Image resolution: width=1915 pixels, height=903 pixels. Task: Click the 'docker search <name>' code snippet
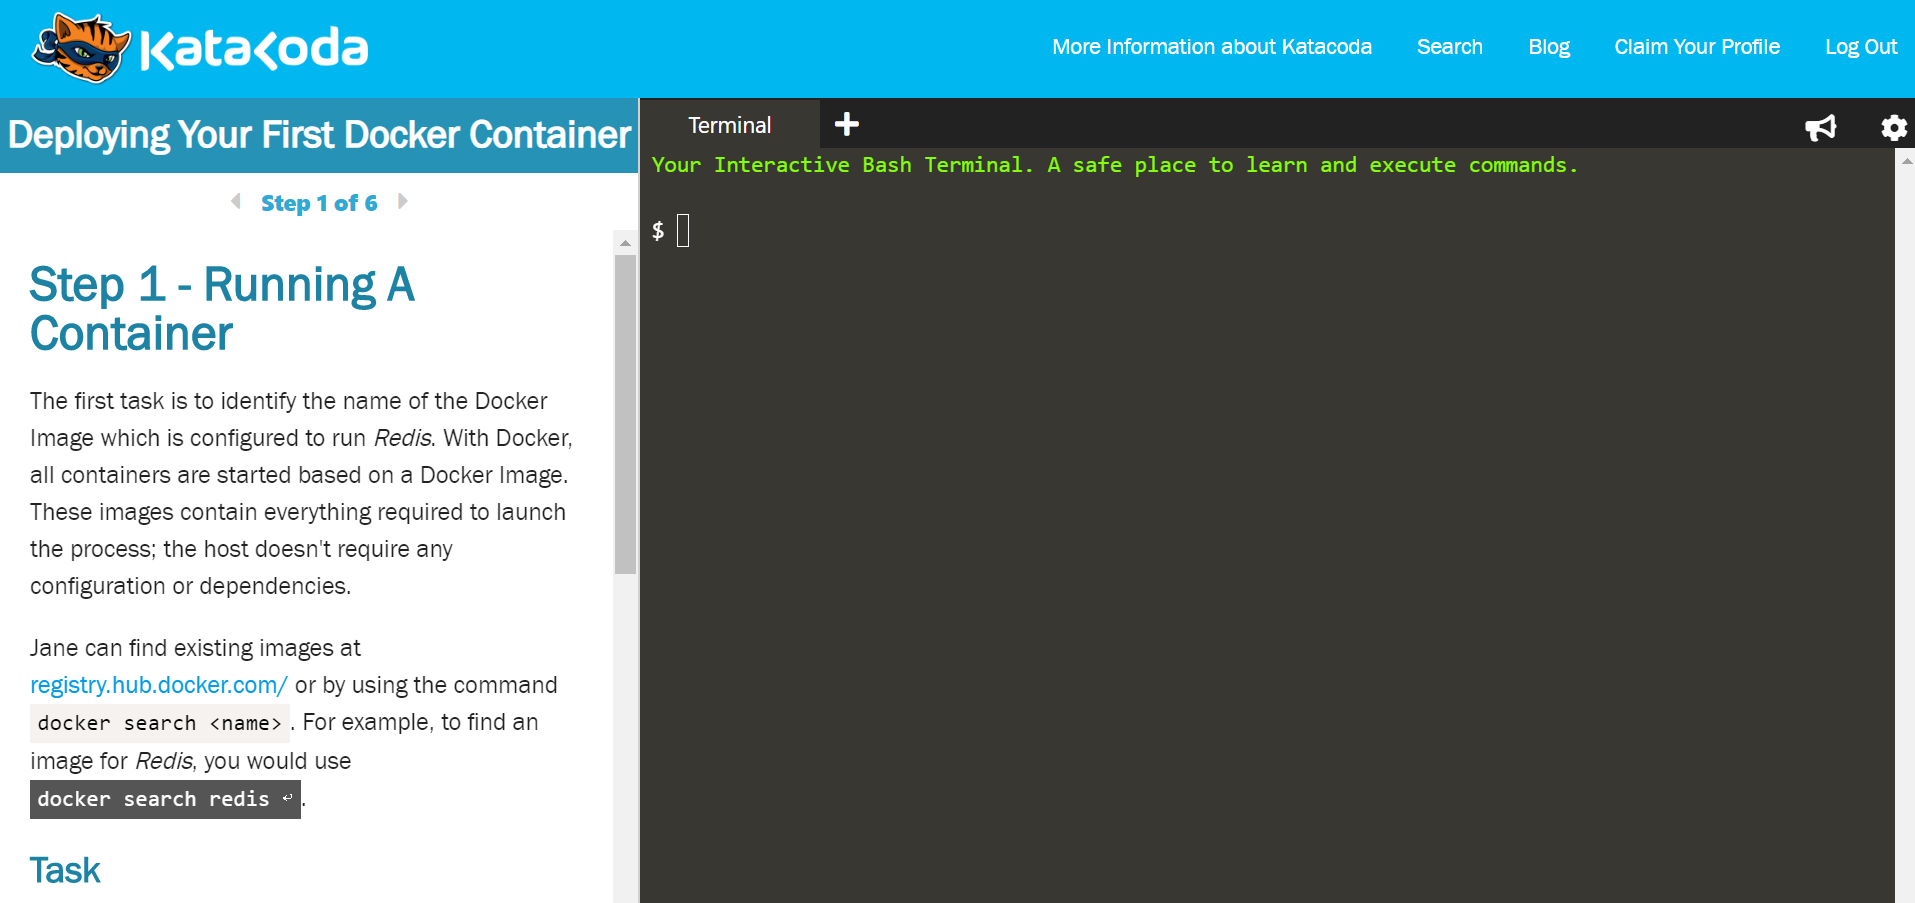click(x=160, y=723)
